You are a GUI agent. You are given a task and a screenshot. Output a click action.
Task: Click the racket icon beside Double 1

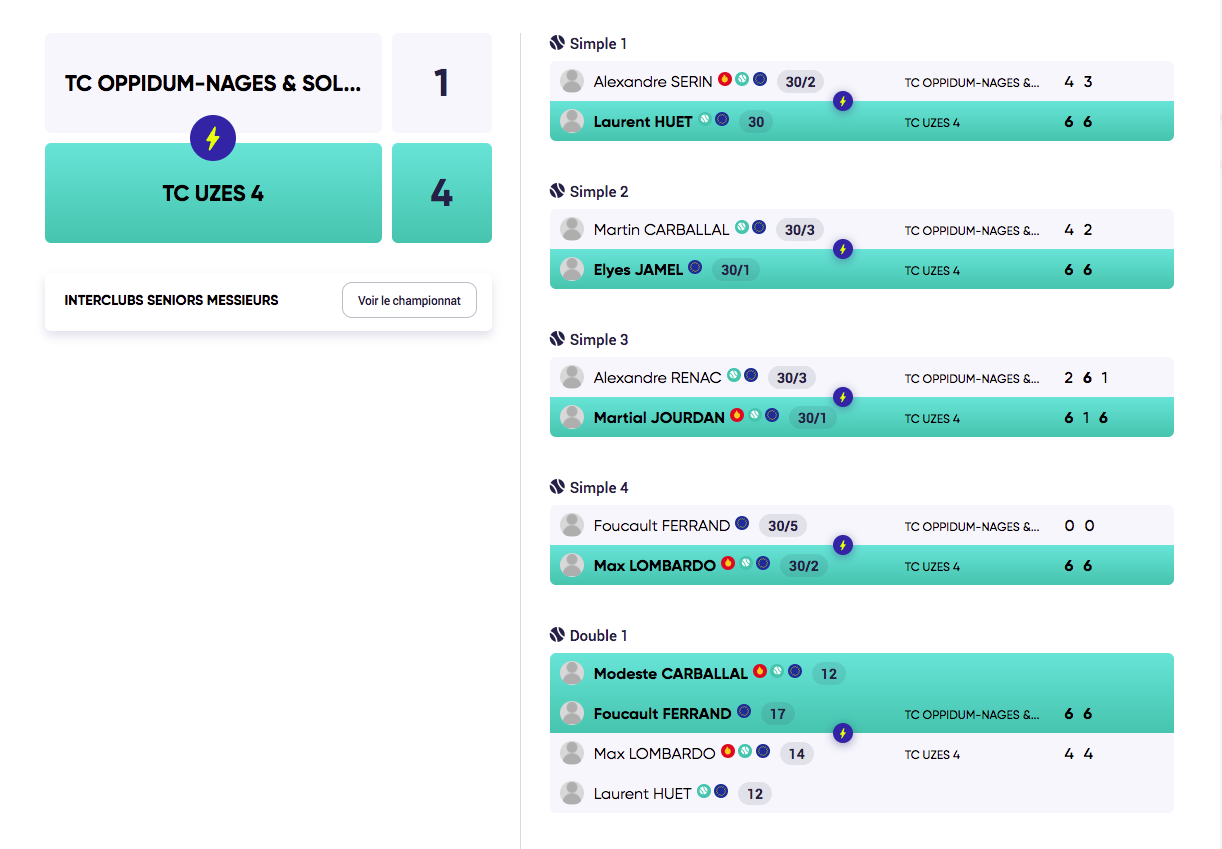click(x=558, y=635)
